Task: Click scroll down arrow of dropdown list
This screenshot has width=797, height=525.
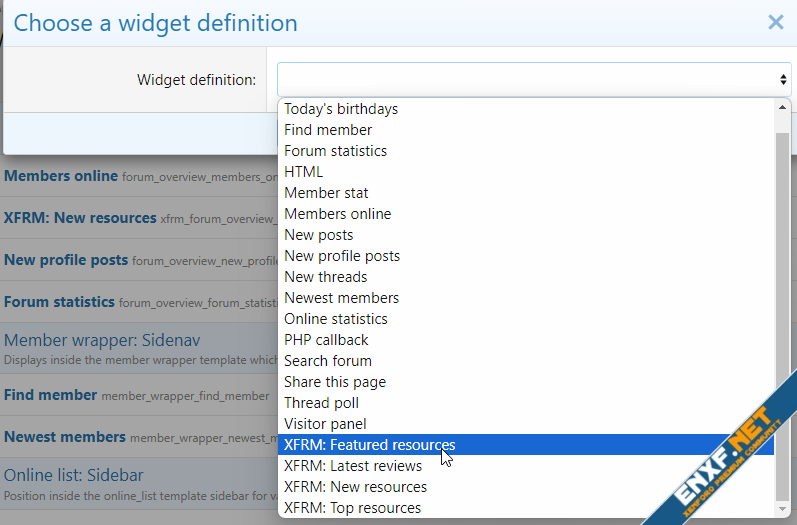Action: click(x=782, y=509)
